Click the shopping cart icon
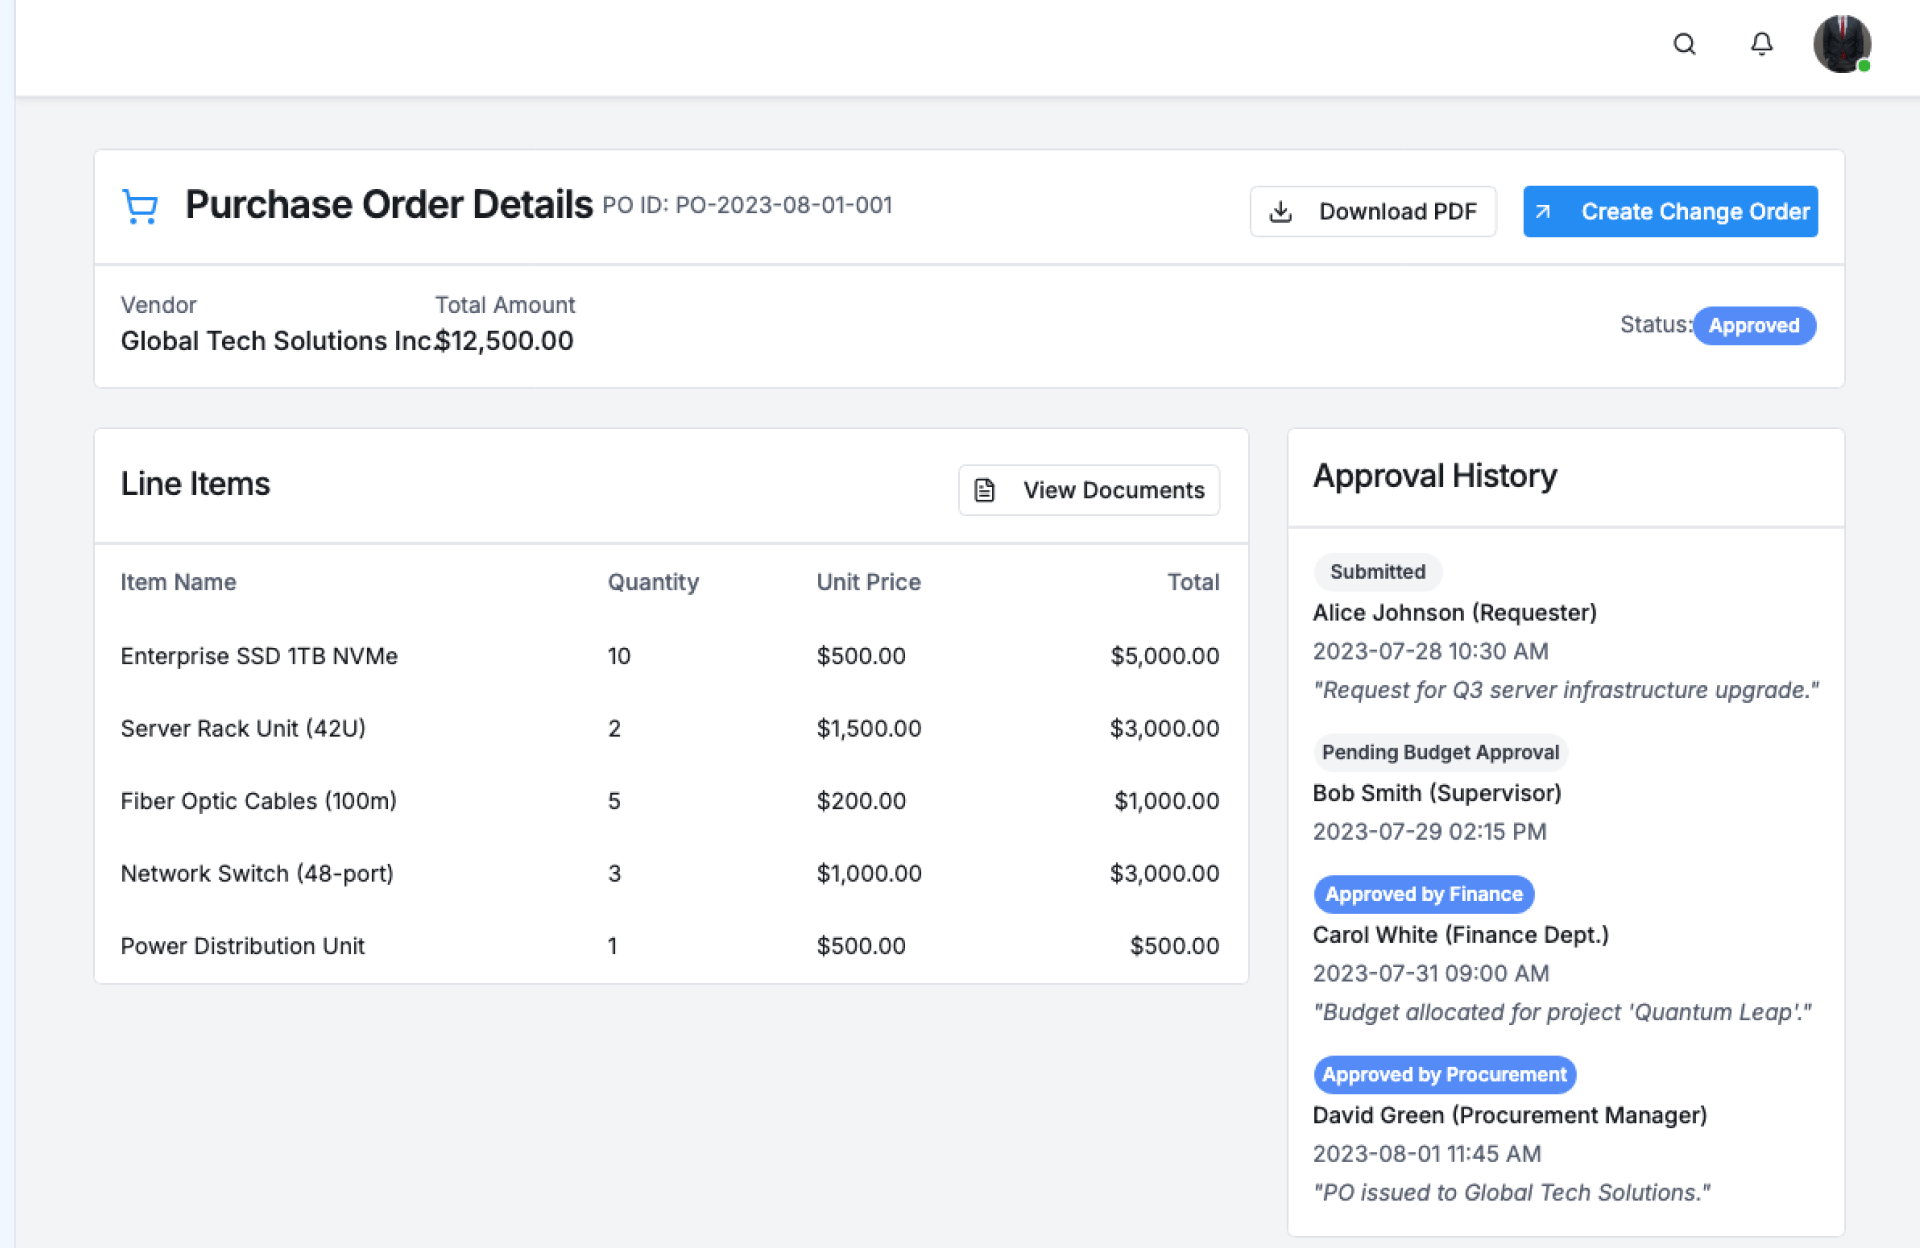 click(x=140, y=207)
